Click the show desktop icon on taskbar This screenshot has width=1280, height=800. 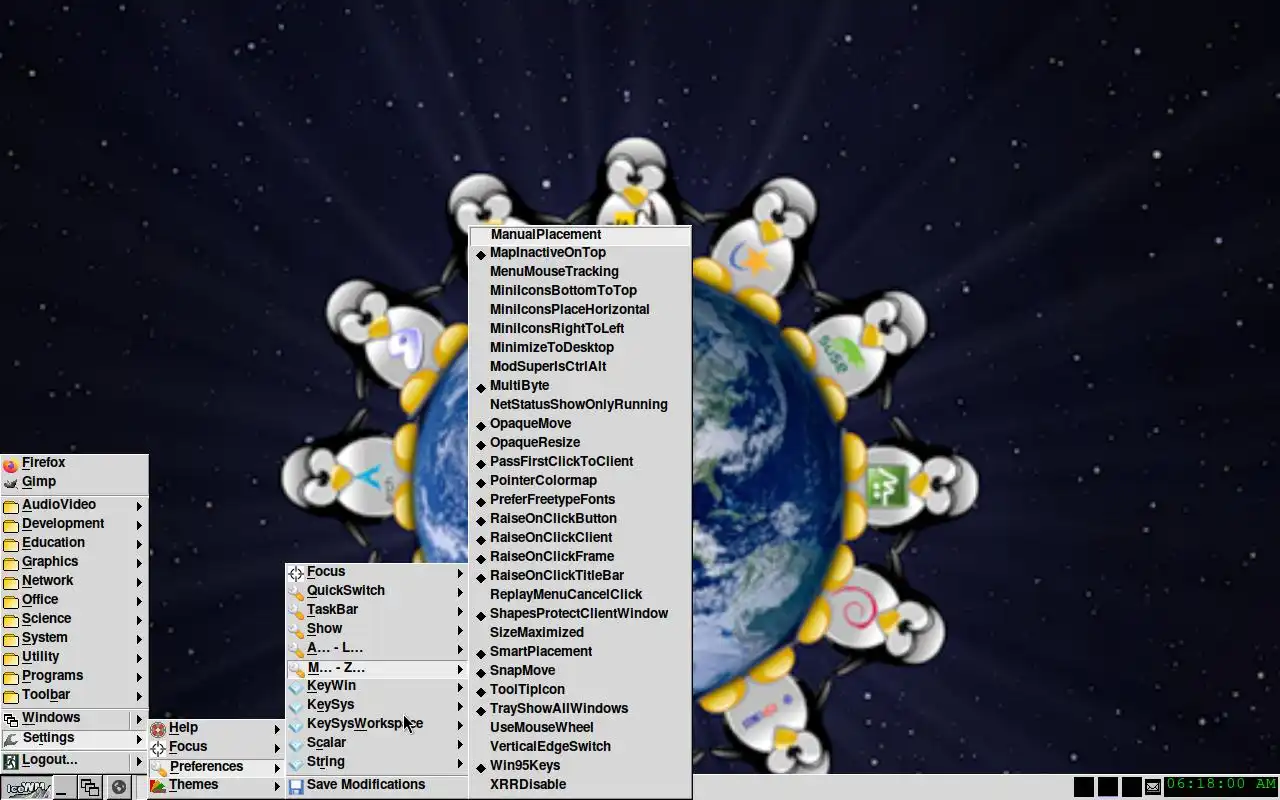pos(63,788)
